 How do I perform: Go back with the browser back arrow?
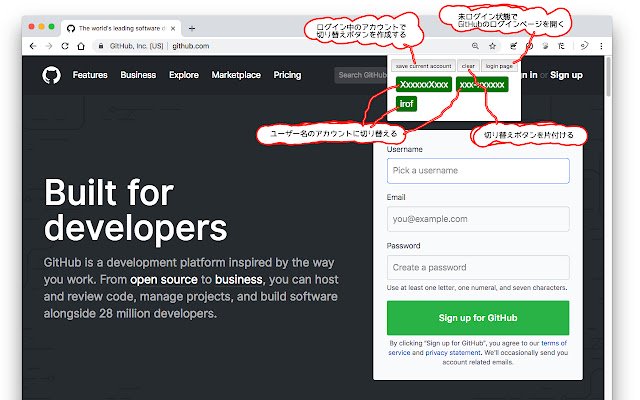pyautogui.click(x=33, y=46)
